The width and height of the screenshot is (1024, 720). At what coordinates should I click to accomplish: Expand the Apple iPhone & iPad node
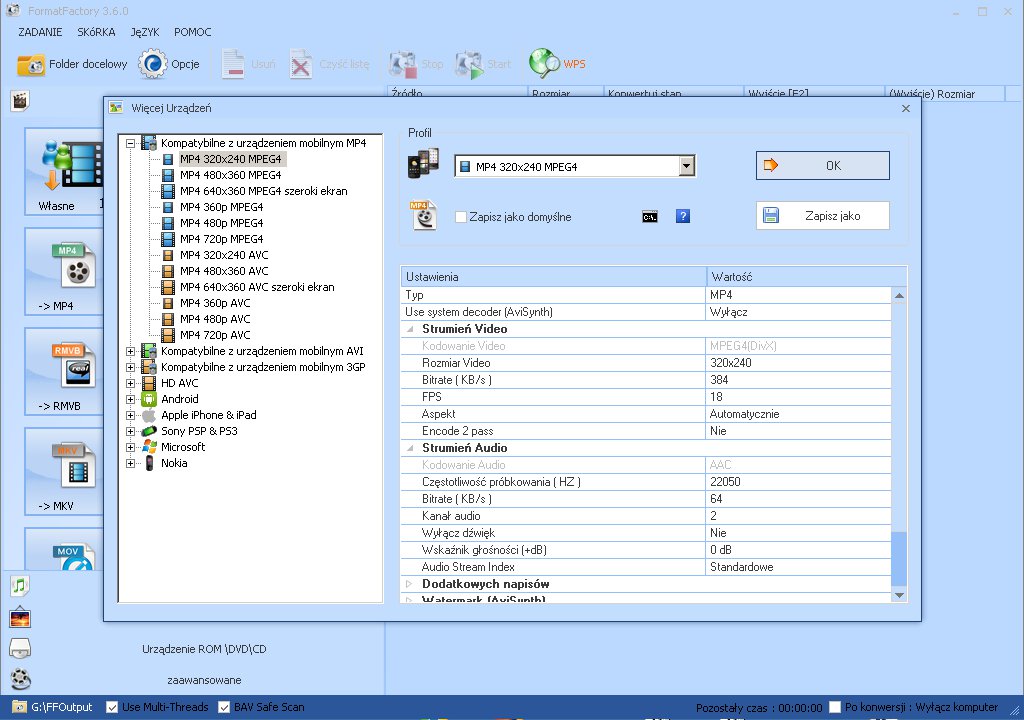[131, 416]
